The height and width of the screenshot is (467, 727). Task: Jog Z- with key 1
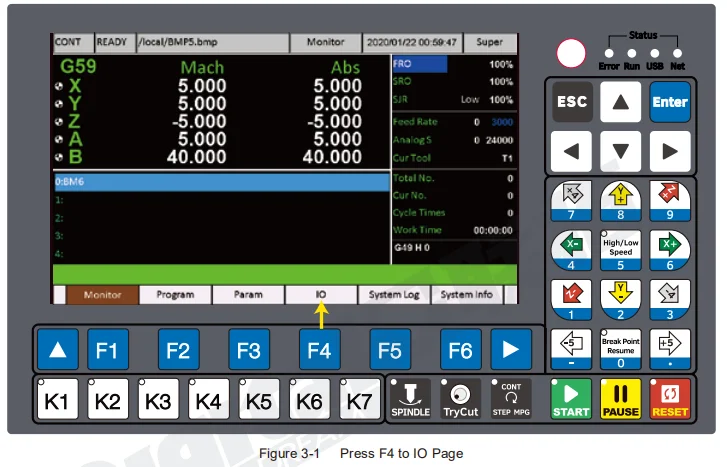[571, 300]
